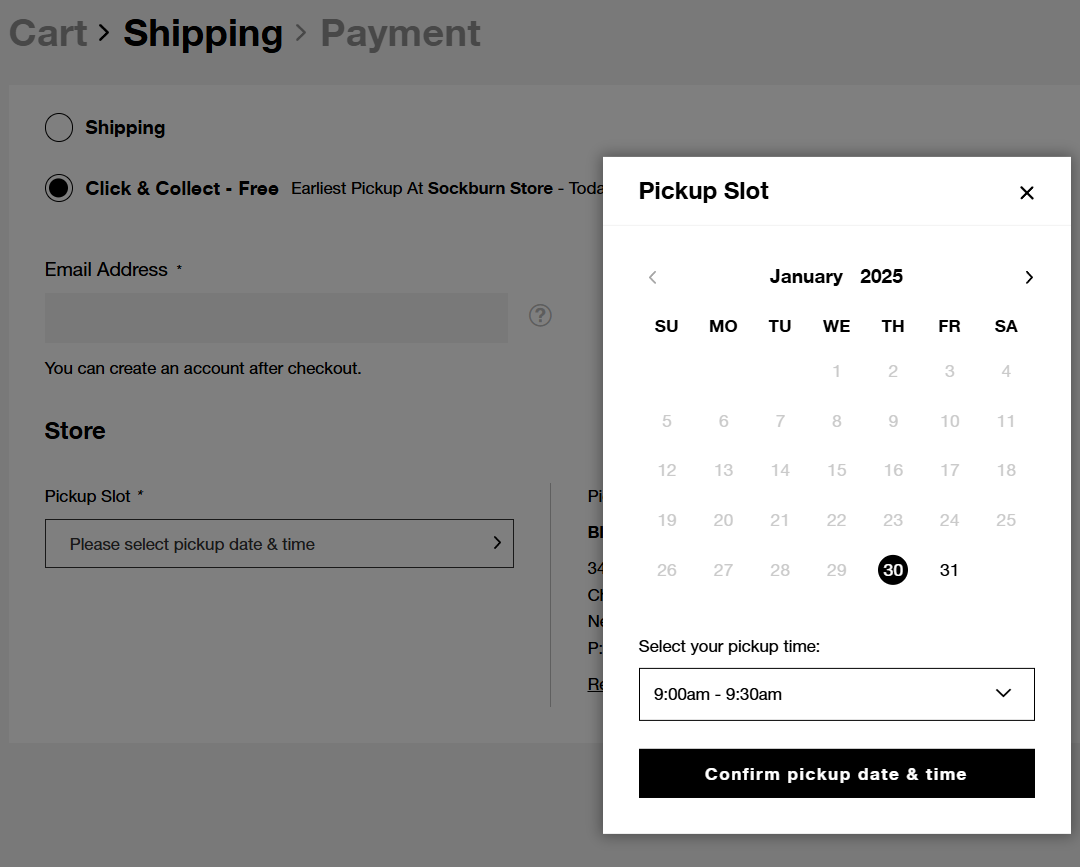Screen dimensions: 1080x867
Task: Select Click & Collect - Free option
Action: pyautogui.click(x=59, y=188)
